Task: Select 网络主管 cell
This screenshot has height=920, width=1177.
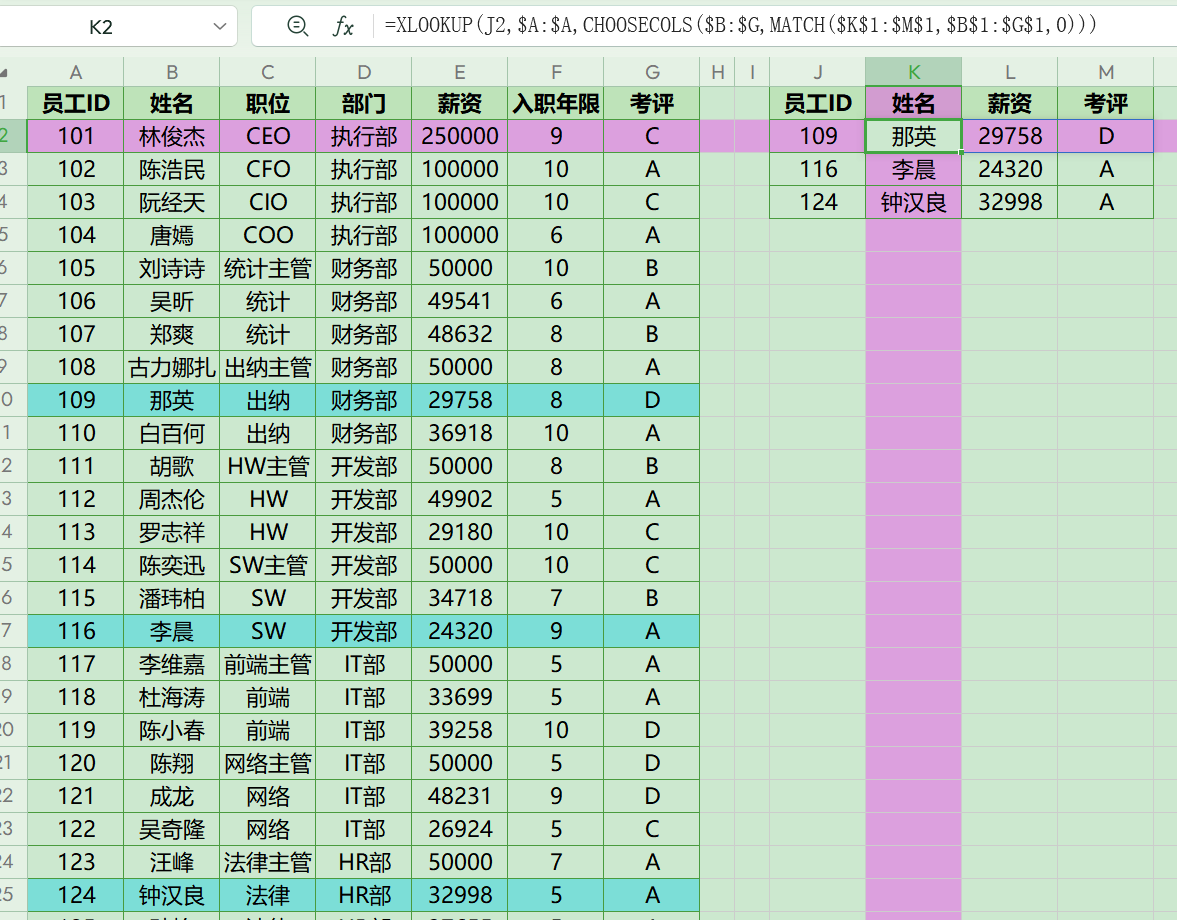Action: pos(268,763)
